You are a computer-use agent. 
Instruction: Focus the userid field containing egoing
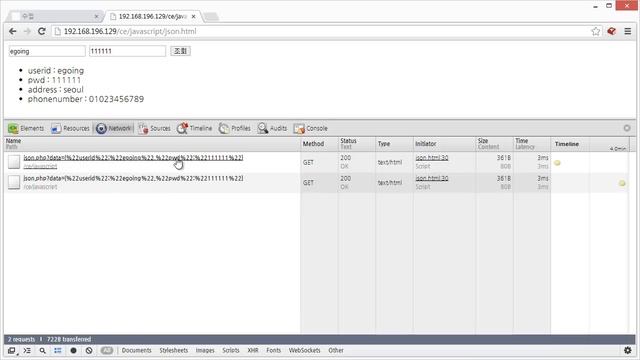pyautogui.click(x=47, y=51)
